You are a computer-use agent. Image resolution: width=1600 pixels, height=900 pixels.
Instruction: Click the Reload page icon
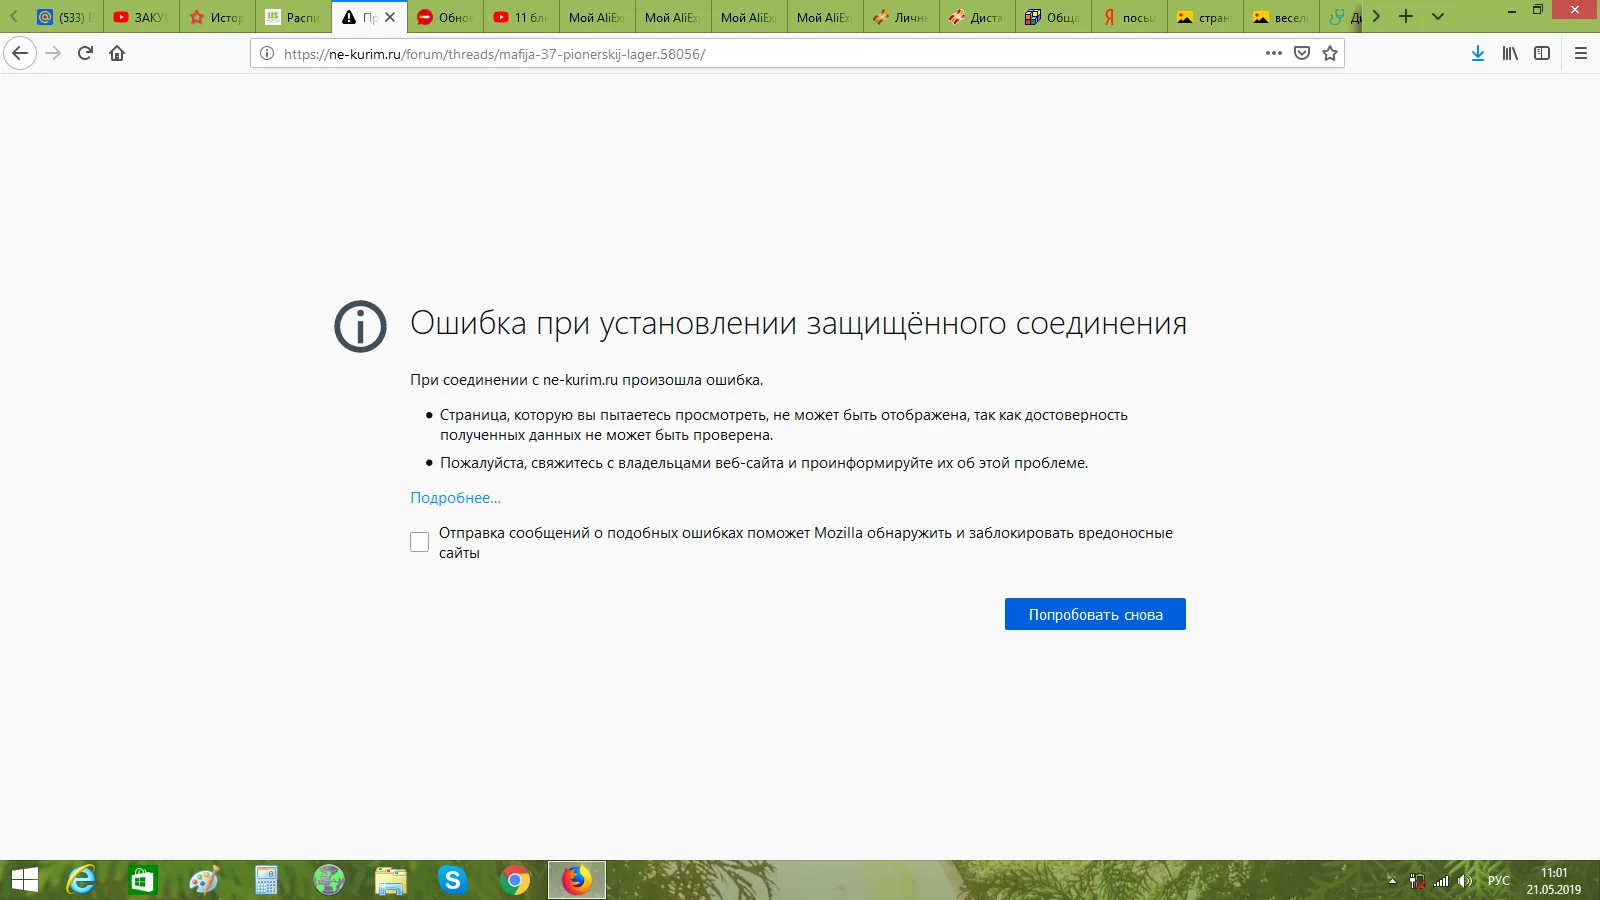coord(85,53)
